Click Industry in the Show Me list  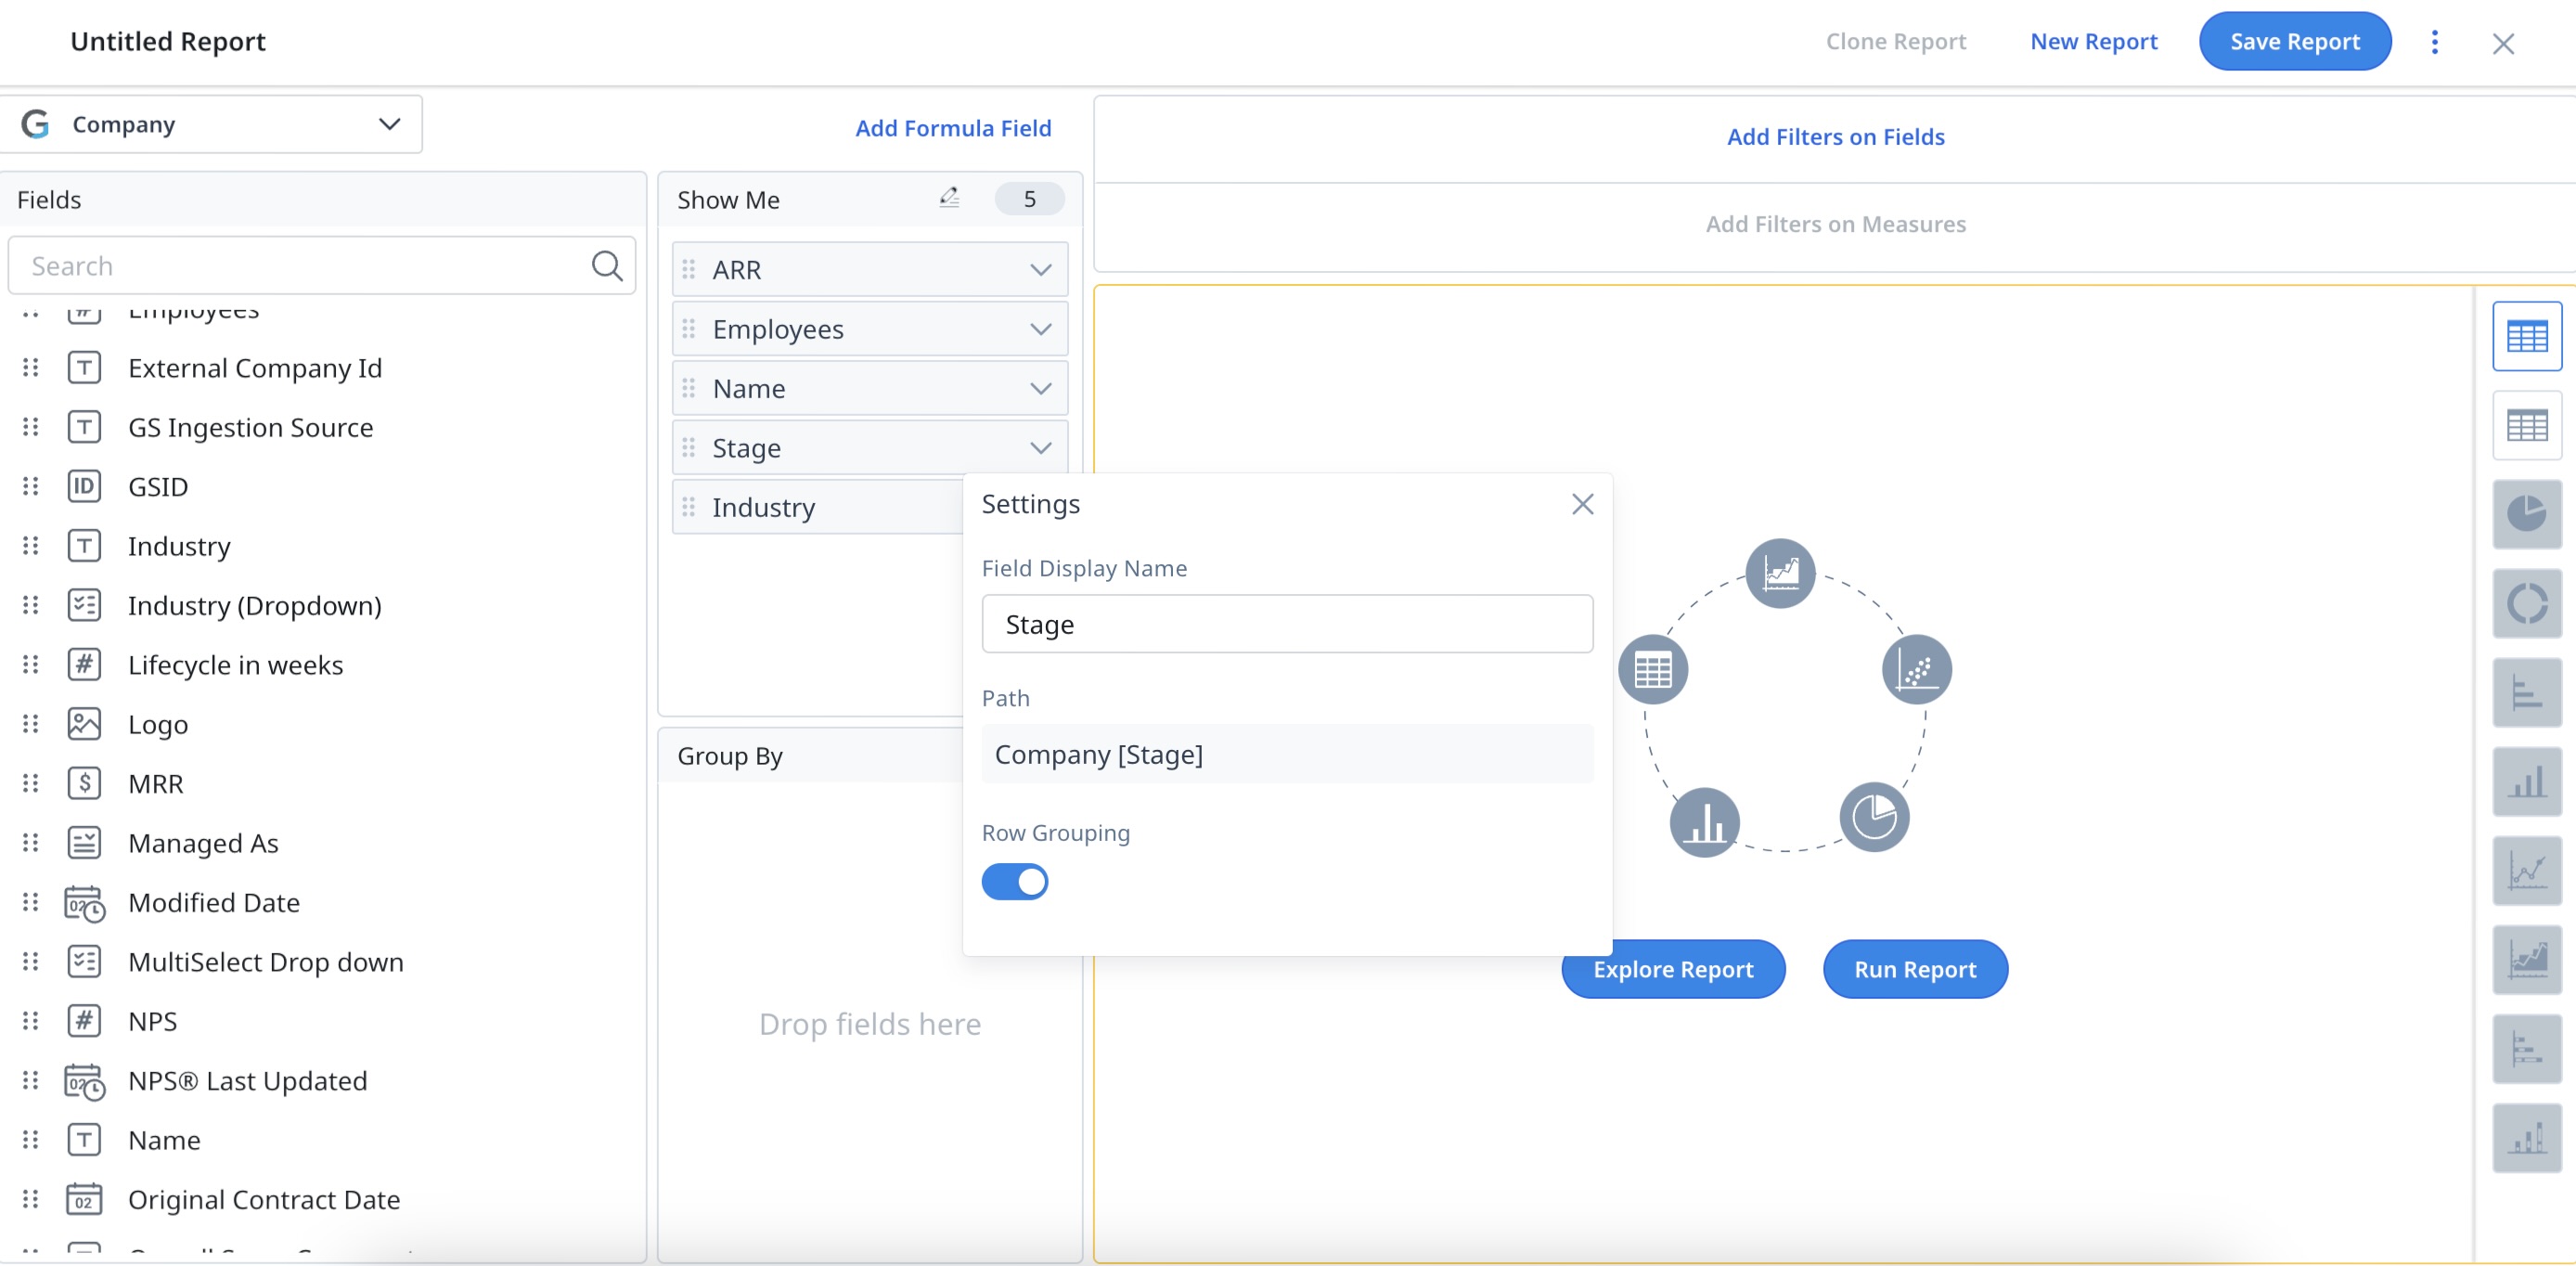point(763,507)
